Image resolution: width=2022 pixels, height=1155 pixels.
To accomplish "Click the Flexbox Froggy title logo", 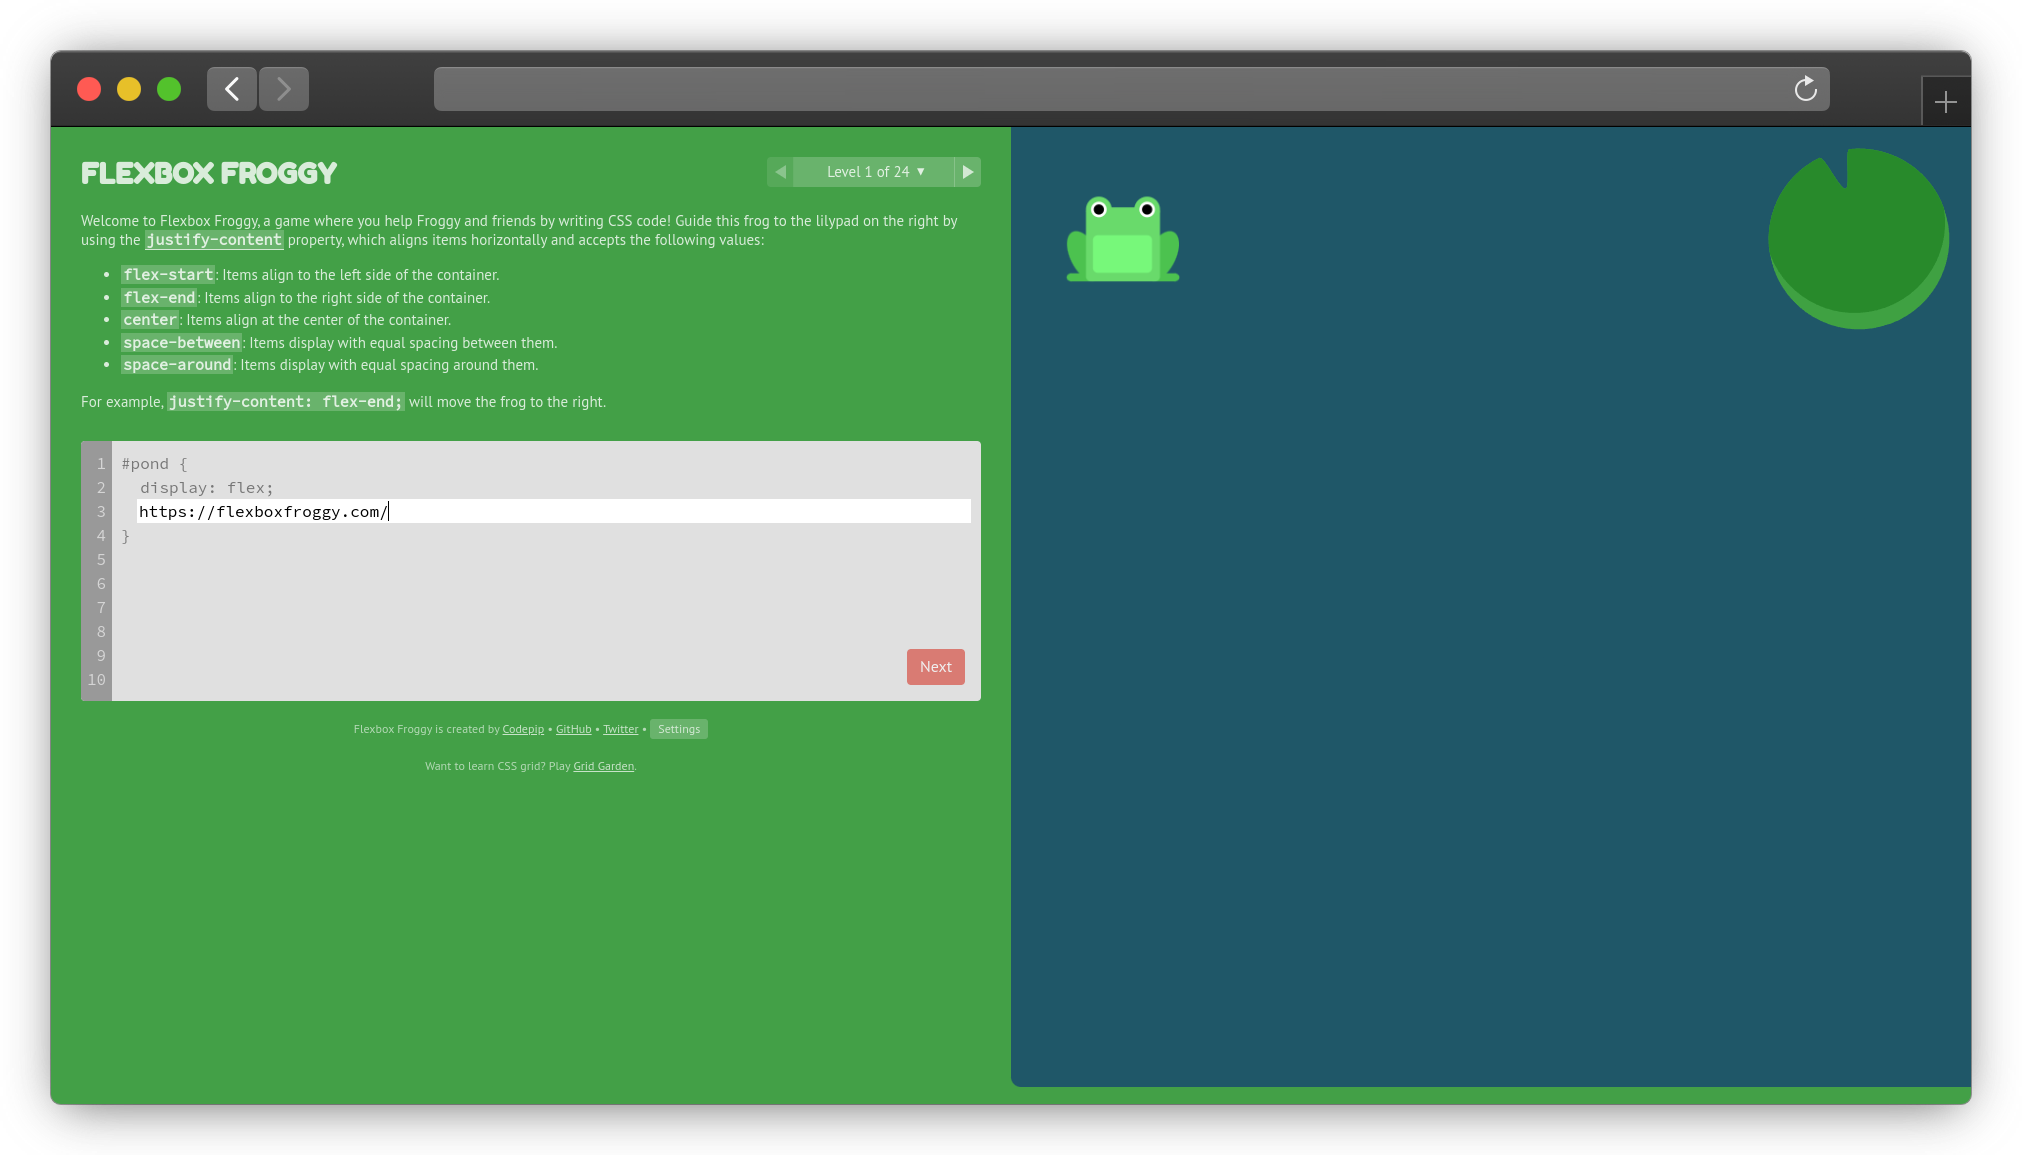I will tap(209, 173).
